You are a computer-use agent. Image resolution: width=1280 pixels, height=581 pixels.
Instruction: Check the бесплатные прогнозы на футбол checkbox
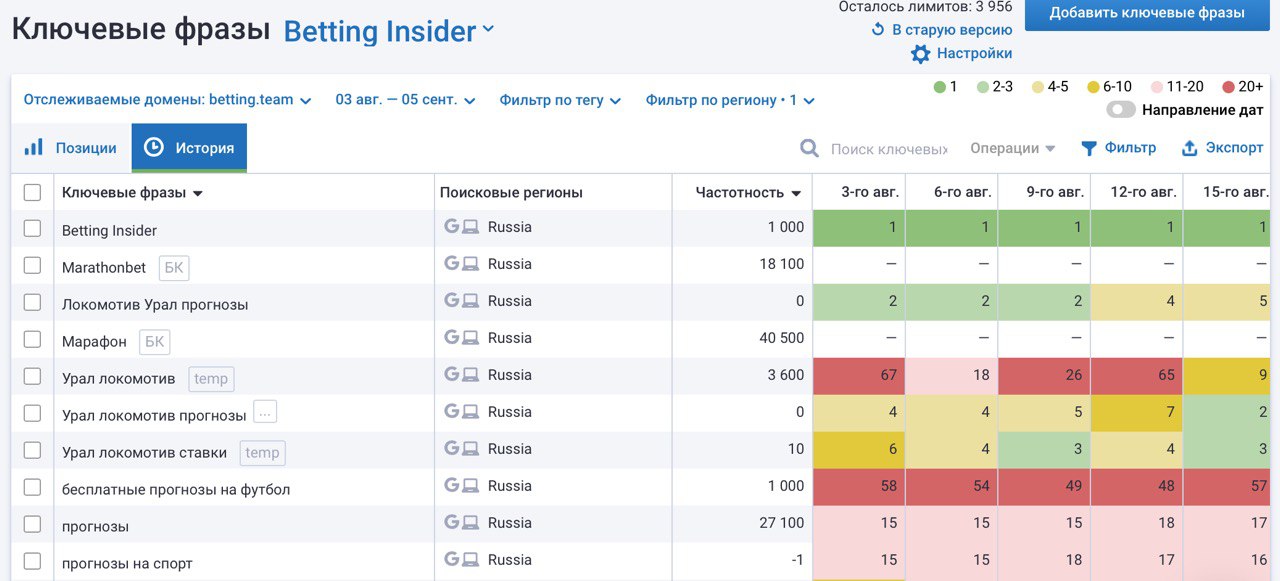pos(32,487)
